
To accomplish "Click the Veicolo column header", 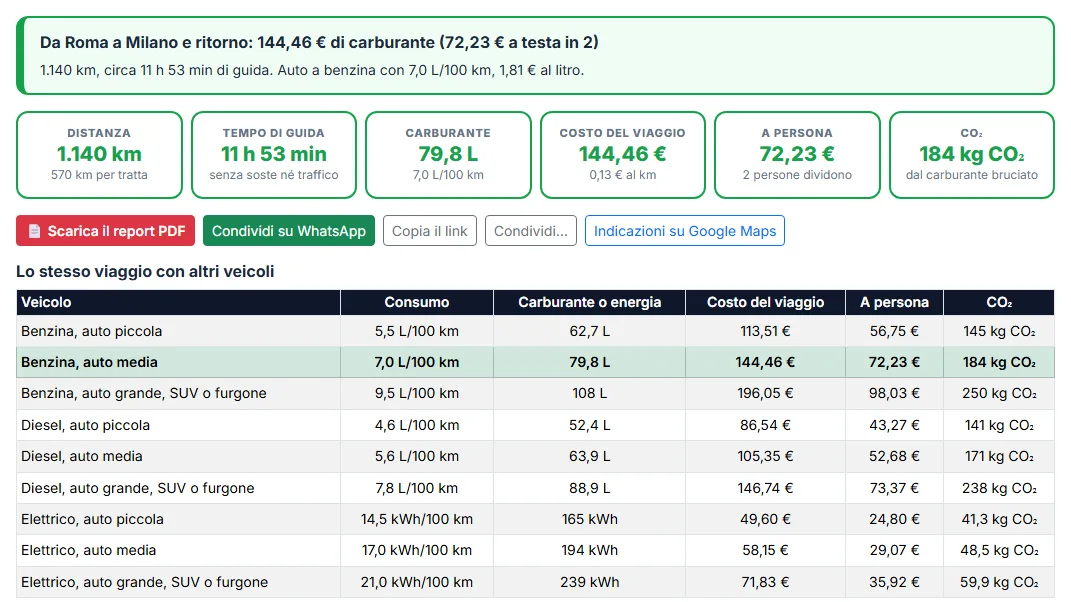I will 178,302.
